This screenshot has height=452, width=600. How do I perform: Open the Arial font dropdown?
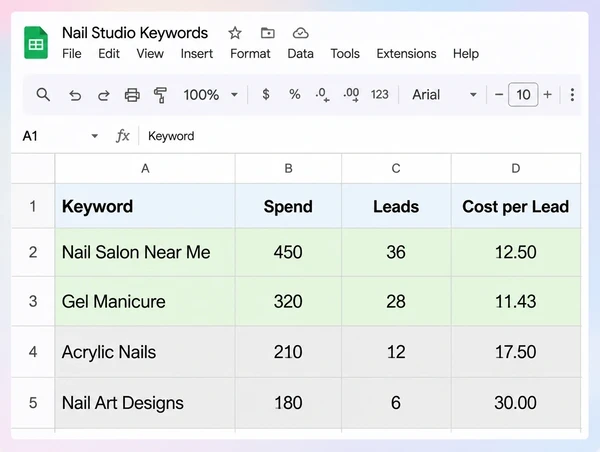pyautogui.click(x=444, y=95)
